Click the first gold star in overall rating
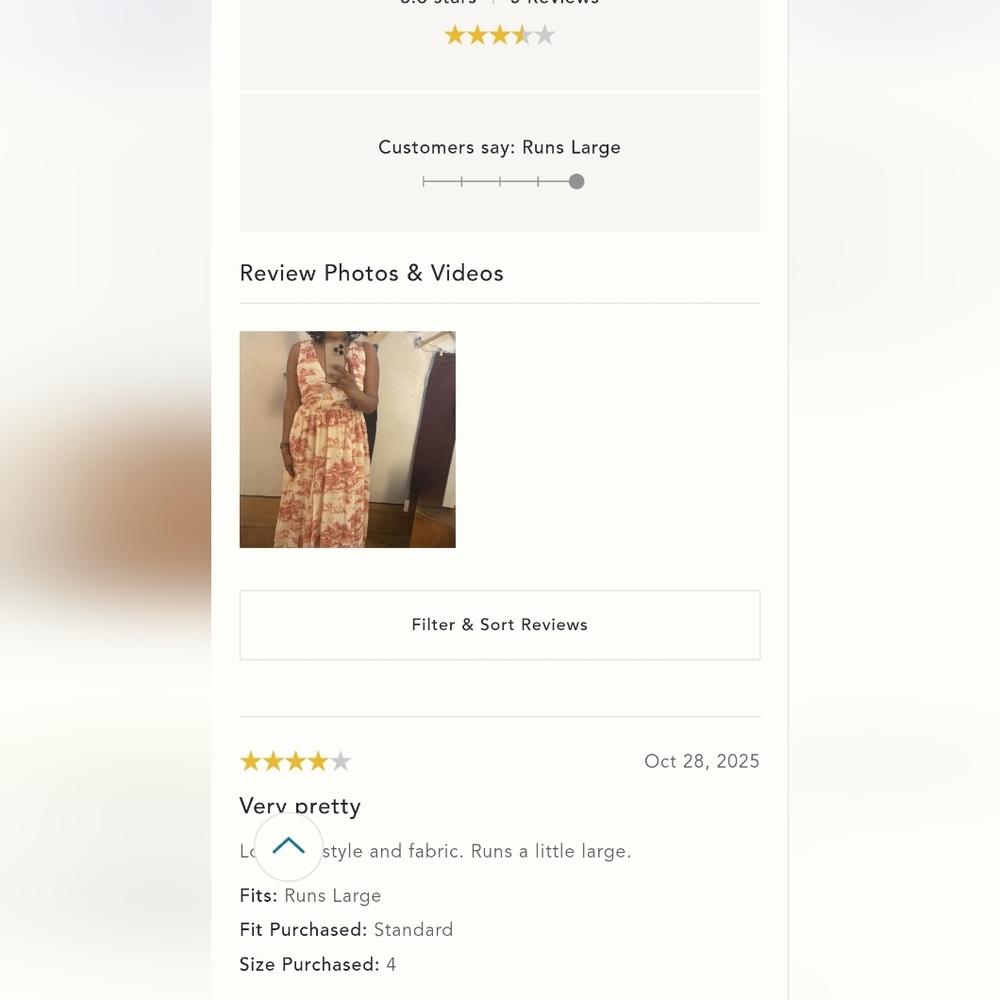The height and width of the screenshot is (1000, 1000). click(455, 35)
